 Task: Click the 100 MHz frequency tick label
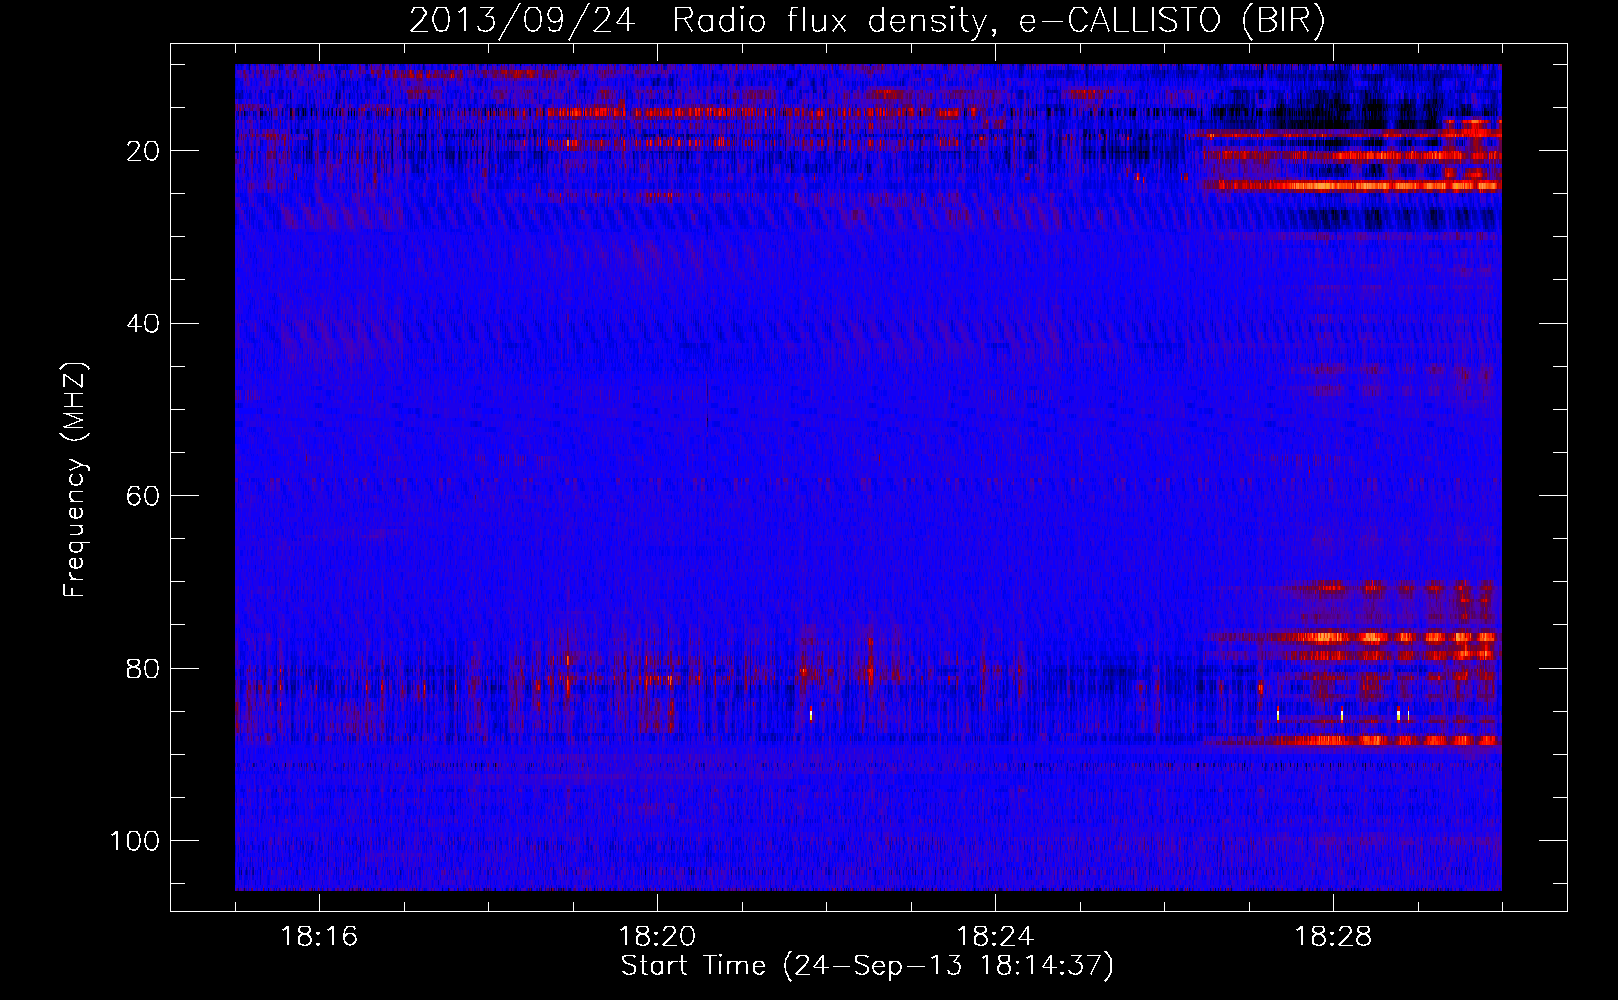click(135, 841)
